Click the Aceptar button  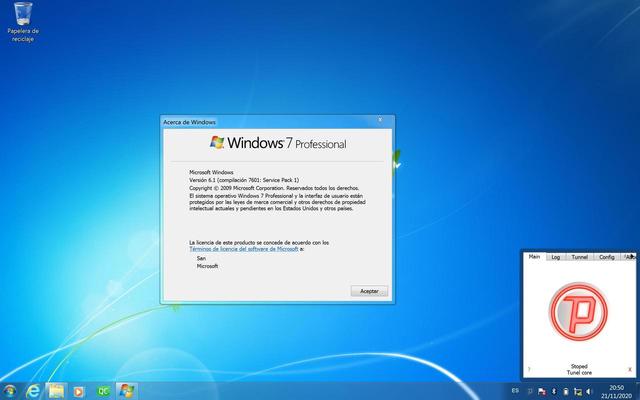[x=369, y=291]
